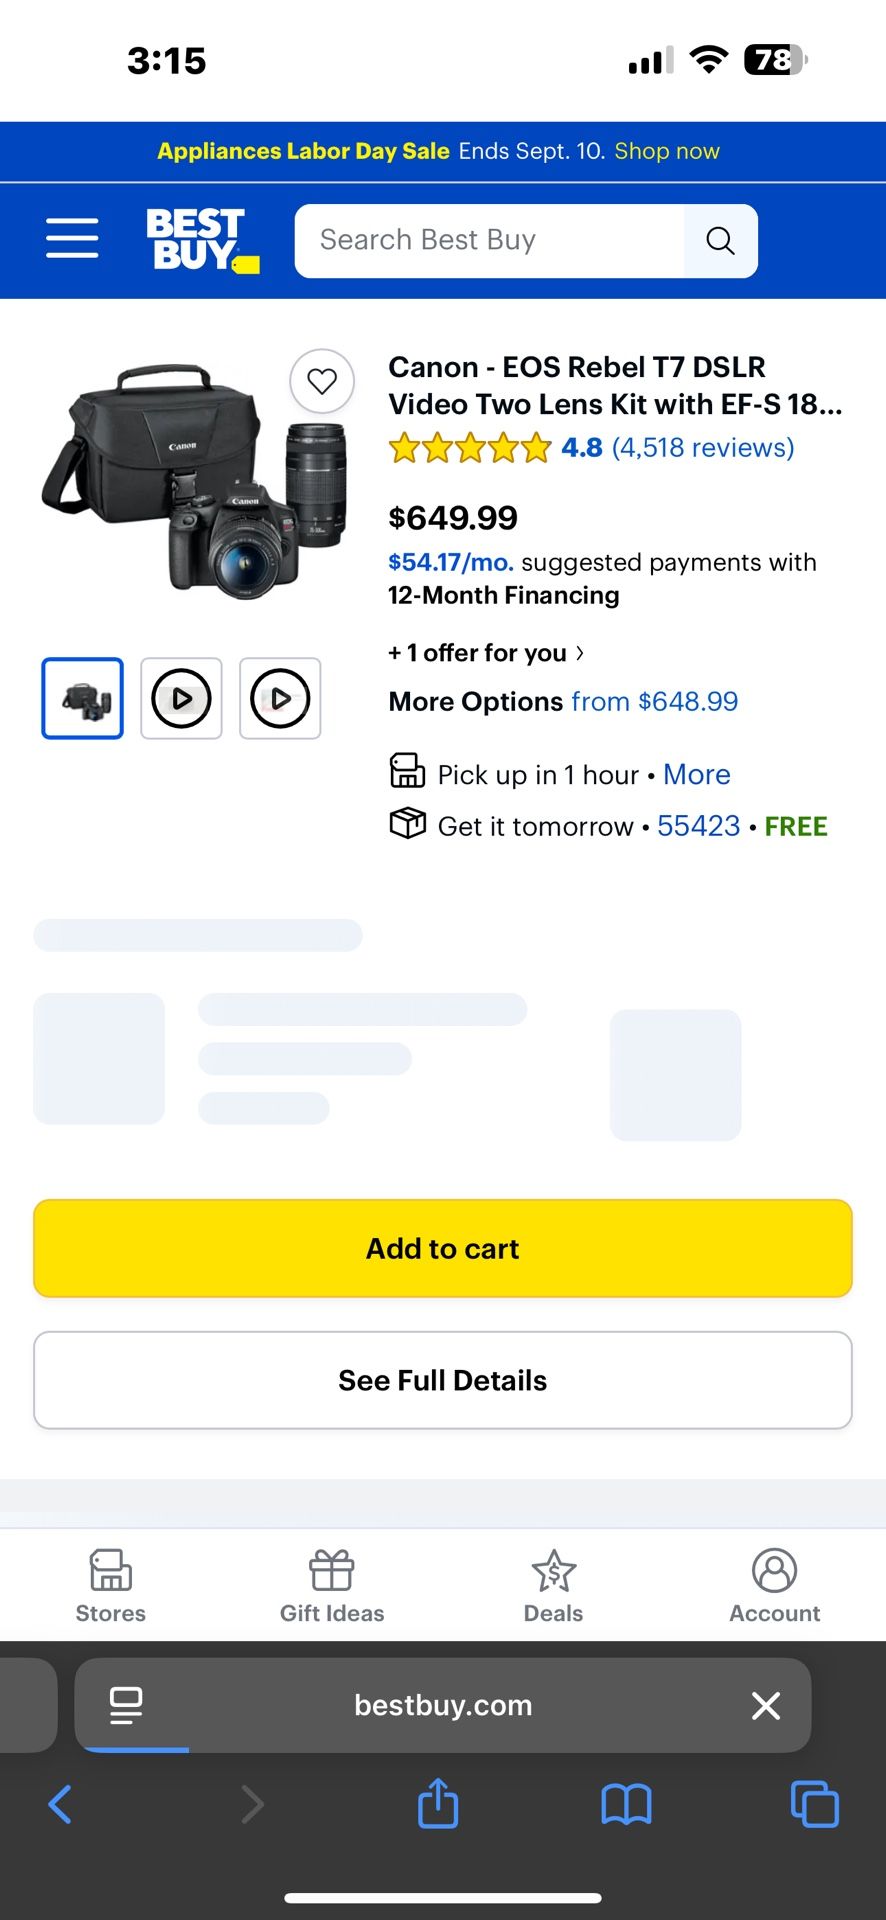Open the Stores tab
This screenshot has height=1920, width=886.
tap(111, 1586)
